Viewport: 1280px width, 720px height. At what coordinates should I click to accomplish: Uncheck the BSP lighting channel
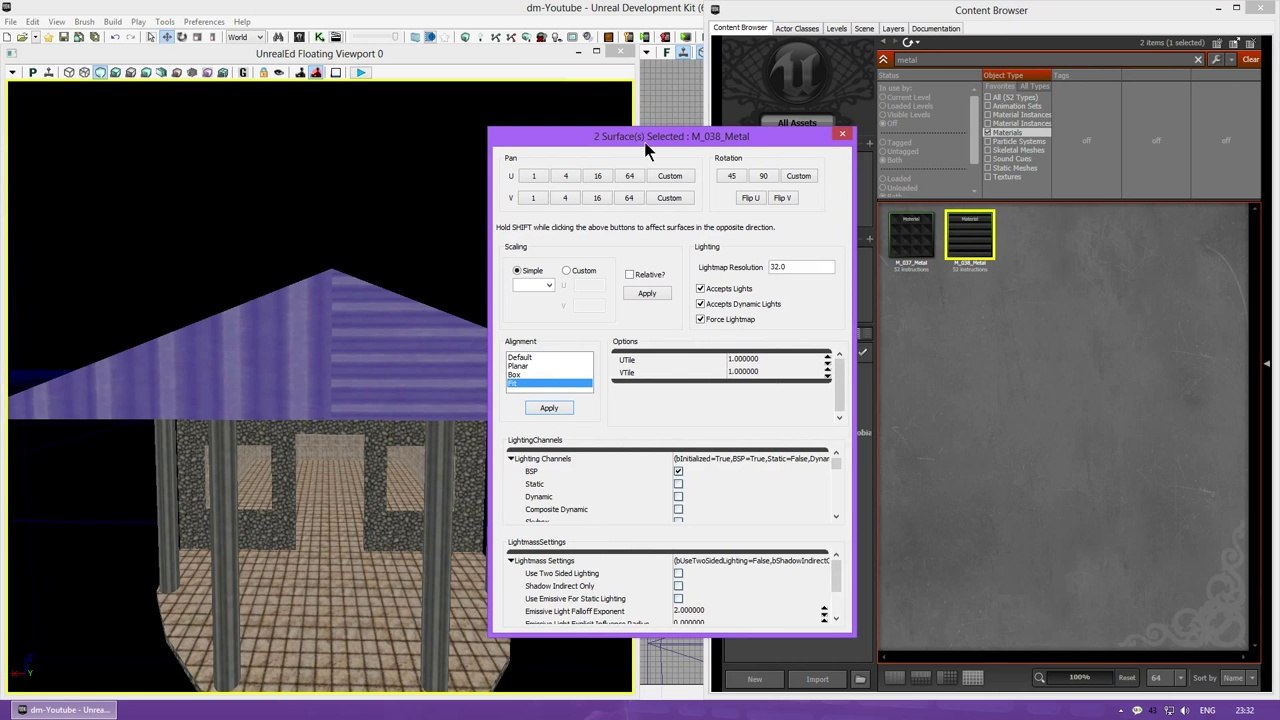(x=678, y=471)
